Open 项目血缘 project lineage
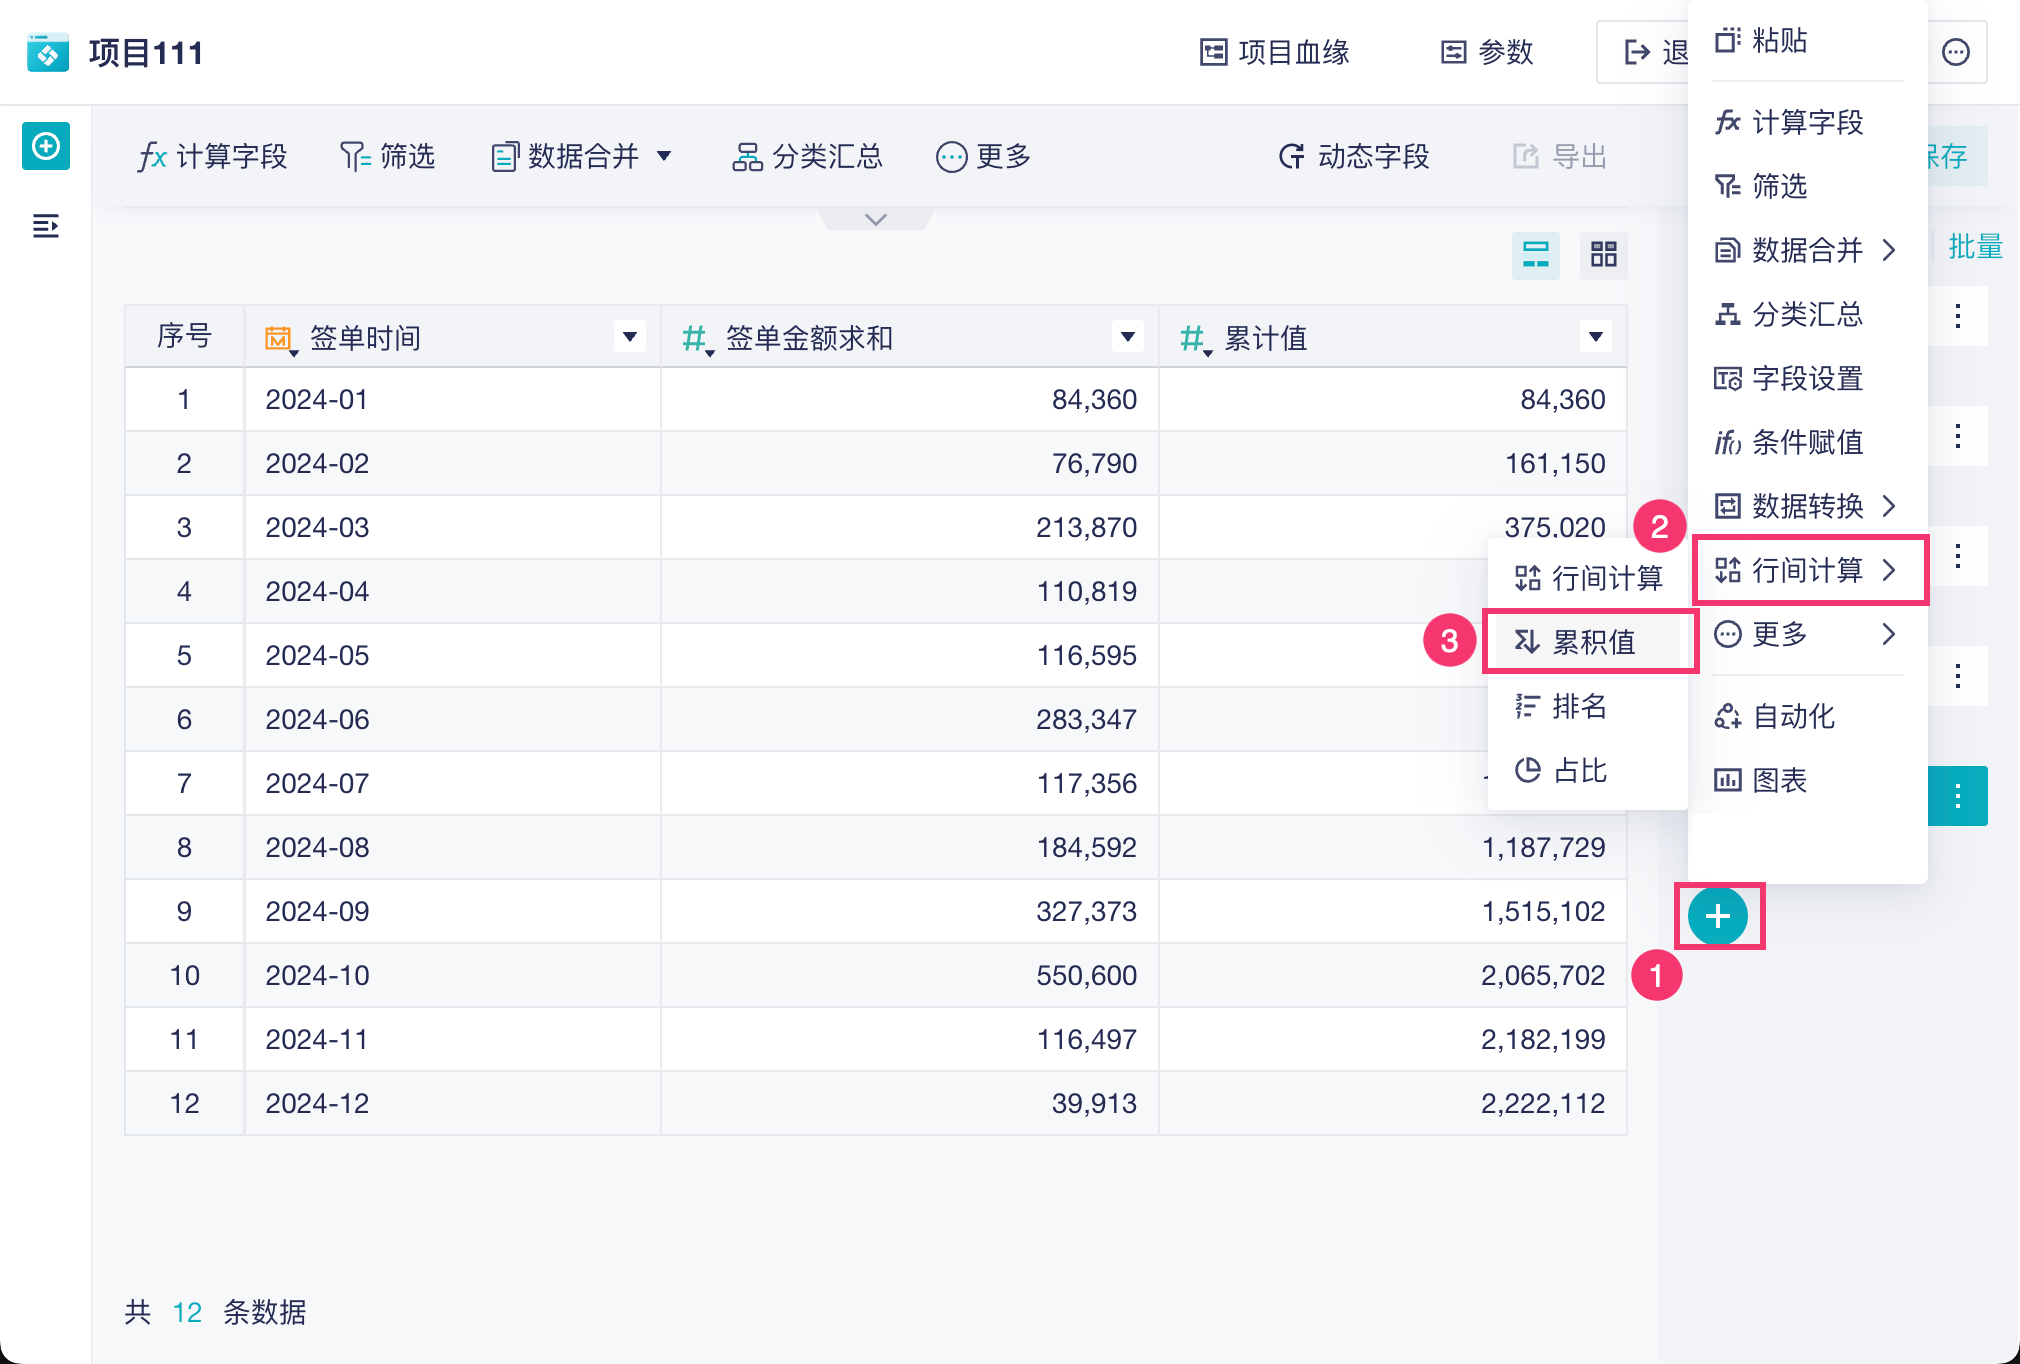The width and height of the screenshot is (2020, 1364). (x=1274, y=52)
